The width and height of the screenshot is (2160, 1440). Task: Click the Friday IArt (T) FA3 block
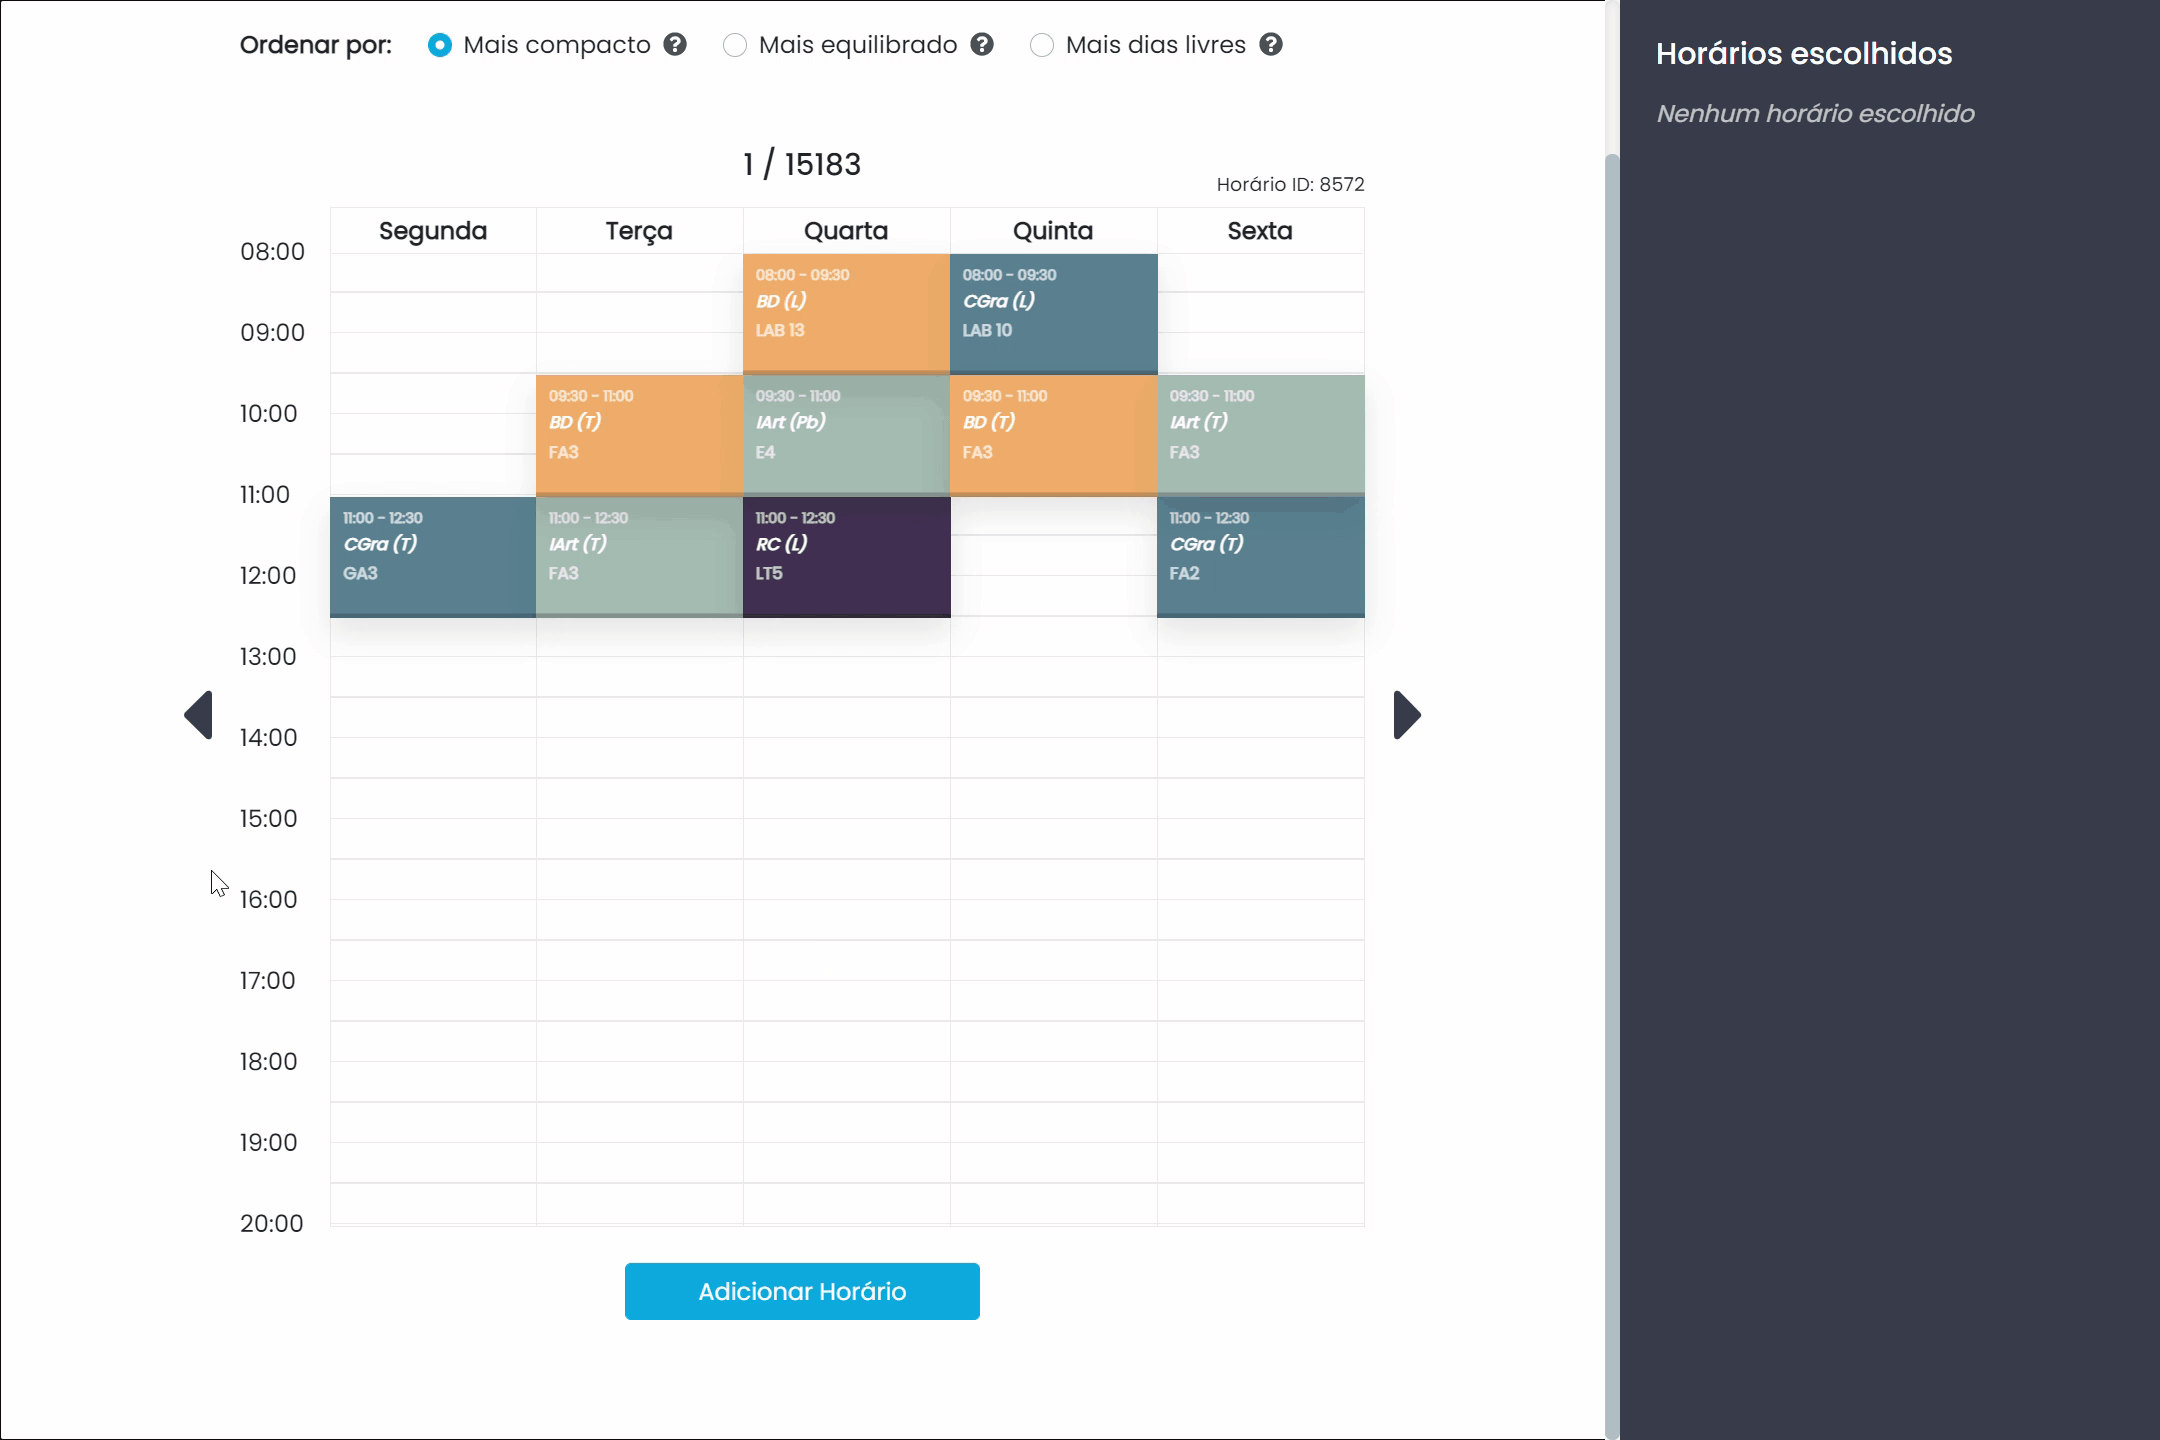pos(1260,435)
